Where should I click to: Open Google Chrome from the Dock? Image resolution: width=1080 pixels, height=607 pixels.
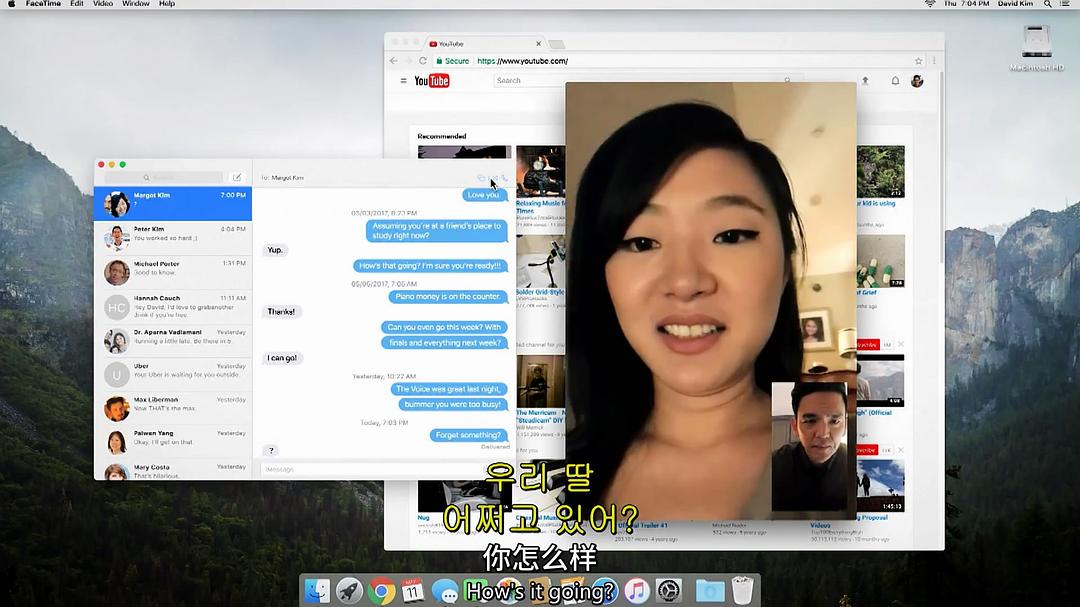pyautogui.click(x=381, y=590)
